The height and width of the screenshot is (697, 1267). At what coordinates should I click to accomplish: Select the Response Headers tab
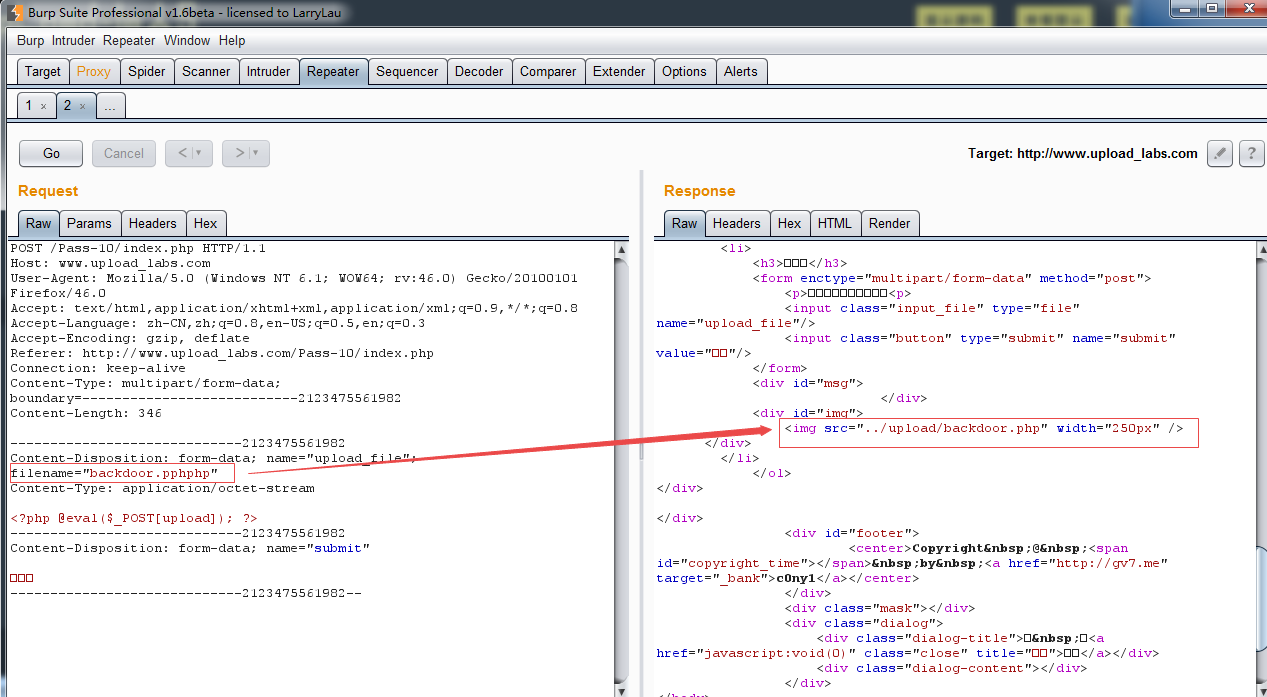pyautogui.click(x=737, y=223)
